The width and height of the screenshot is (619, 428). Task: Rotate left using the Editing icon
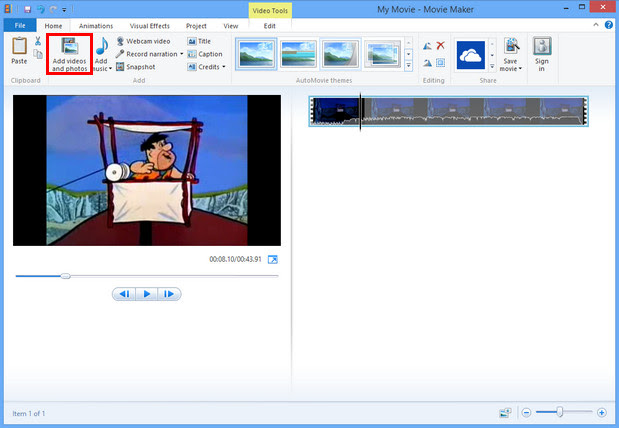427,46
